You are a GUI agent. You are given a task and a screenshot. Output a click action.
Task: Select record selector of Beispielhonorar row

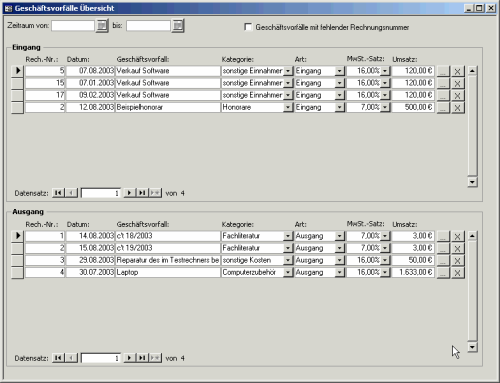tap(17, 107)
